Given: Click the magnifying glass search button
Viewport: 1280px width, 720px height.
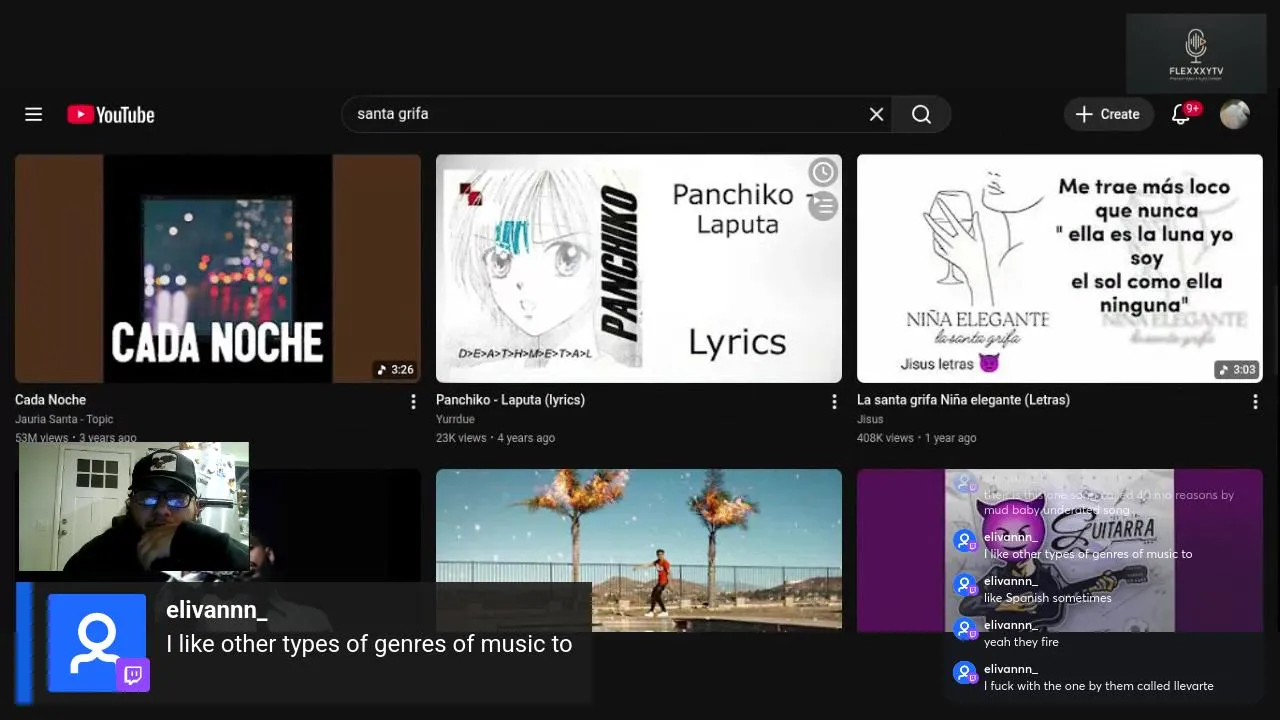Looking at the screenshot, I should [921, 114].
